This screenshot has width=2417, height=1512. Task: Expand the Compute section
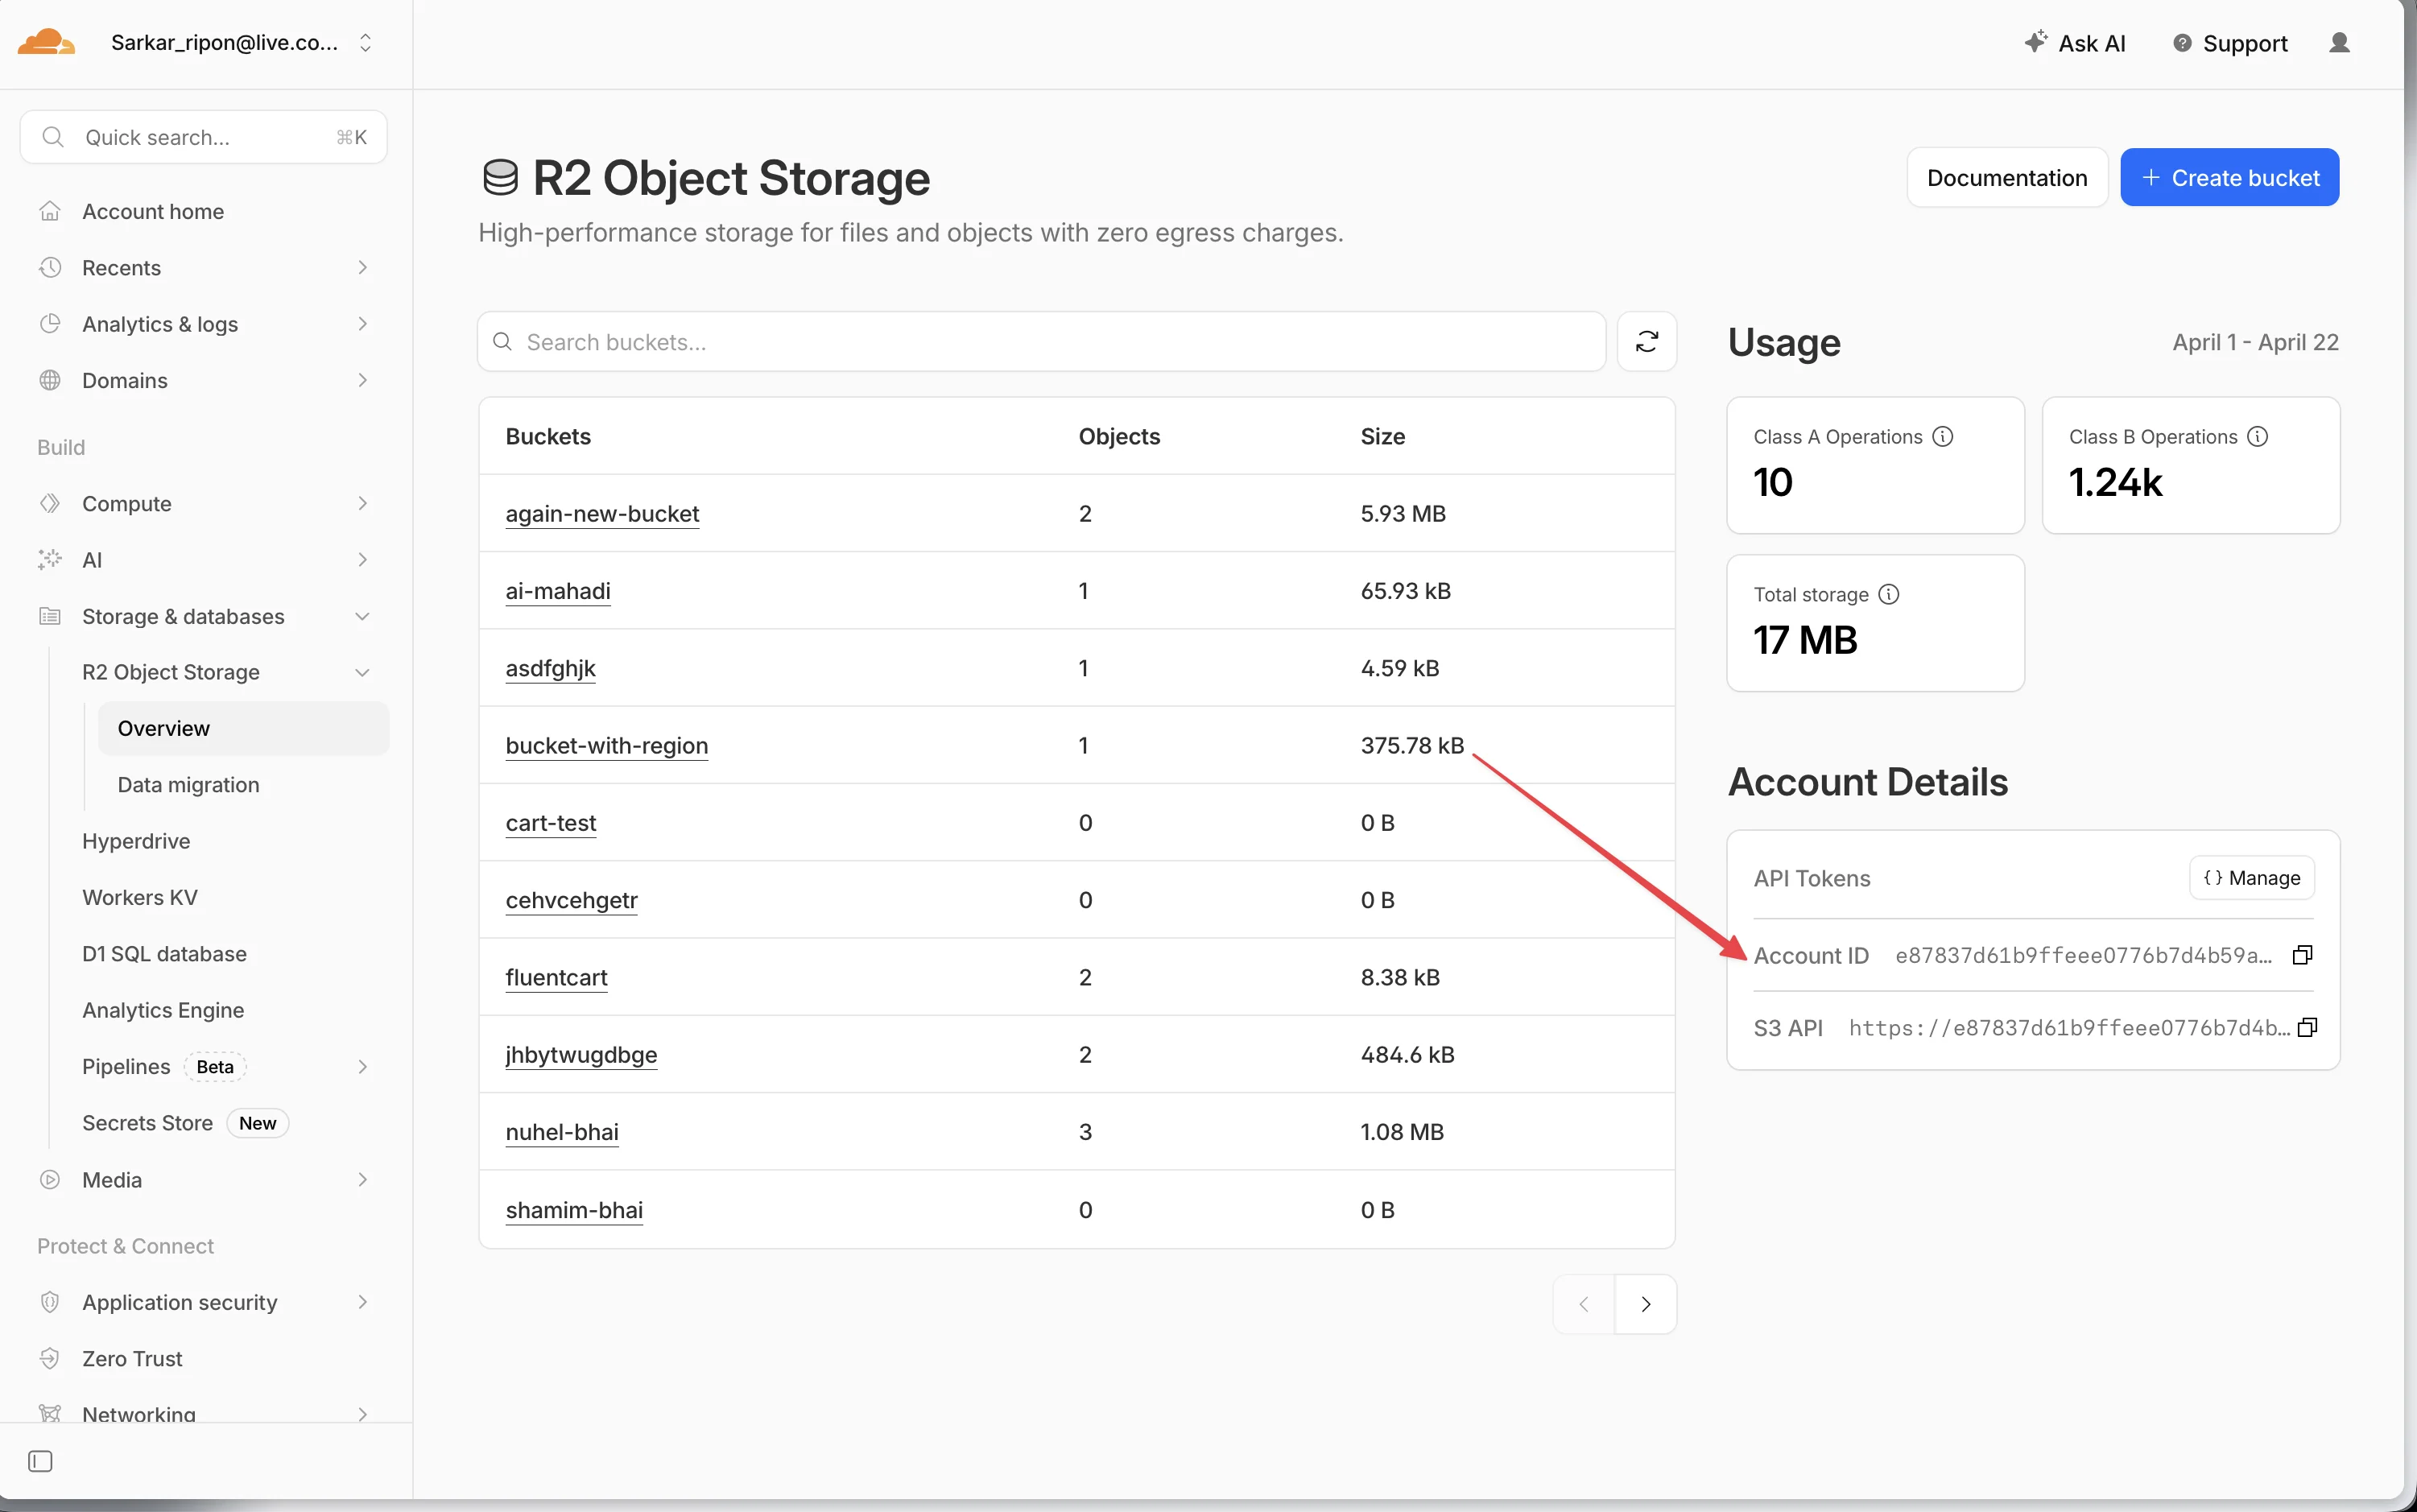tap(363, 503)
